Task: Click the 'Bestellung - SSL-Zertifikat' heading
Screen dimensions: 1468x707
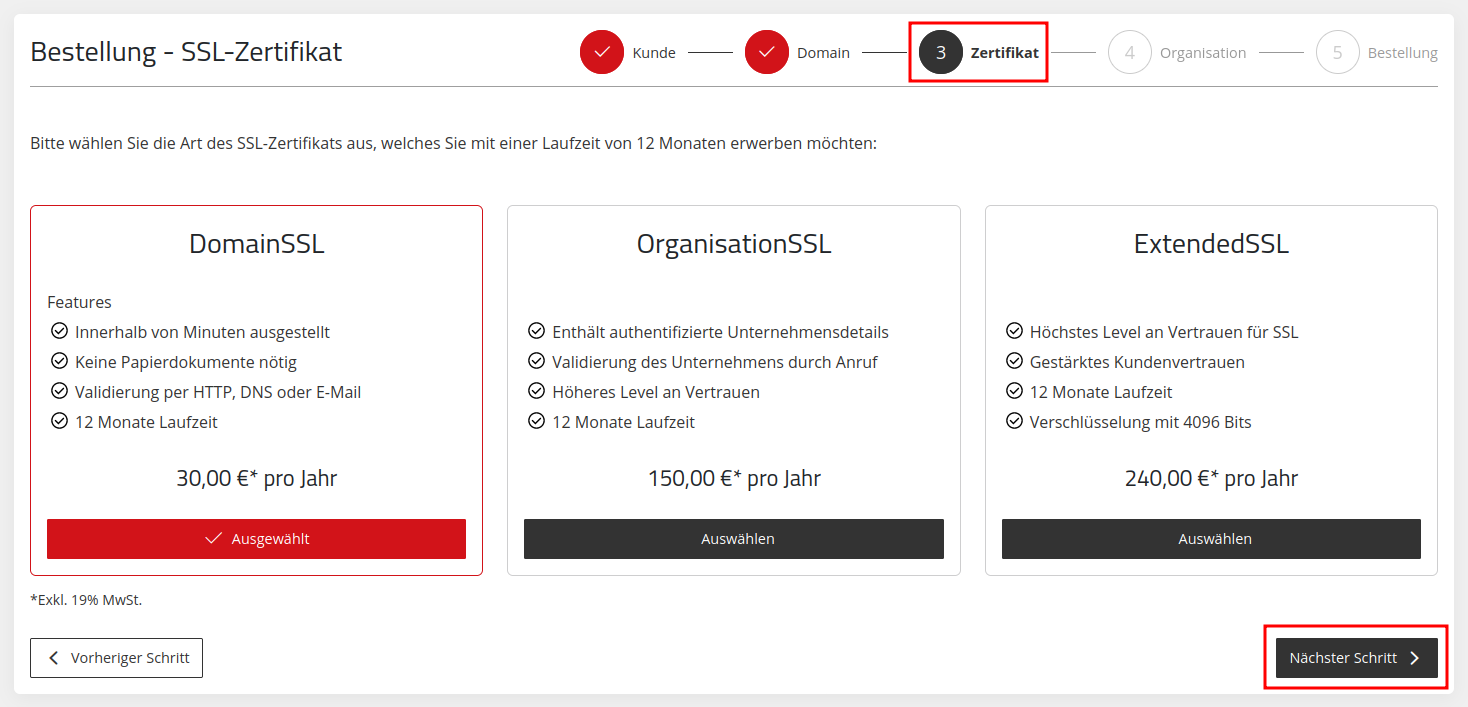Action: pyautogui.click(x=186, y=52)
